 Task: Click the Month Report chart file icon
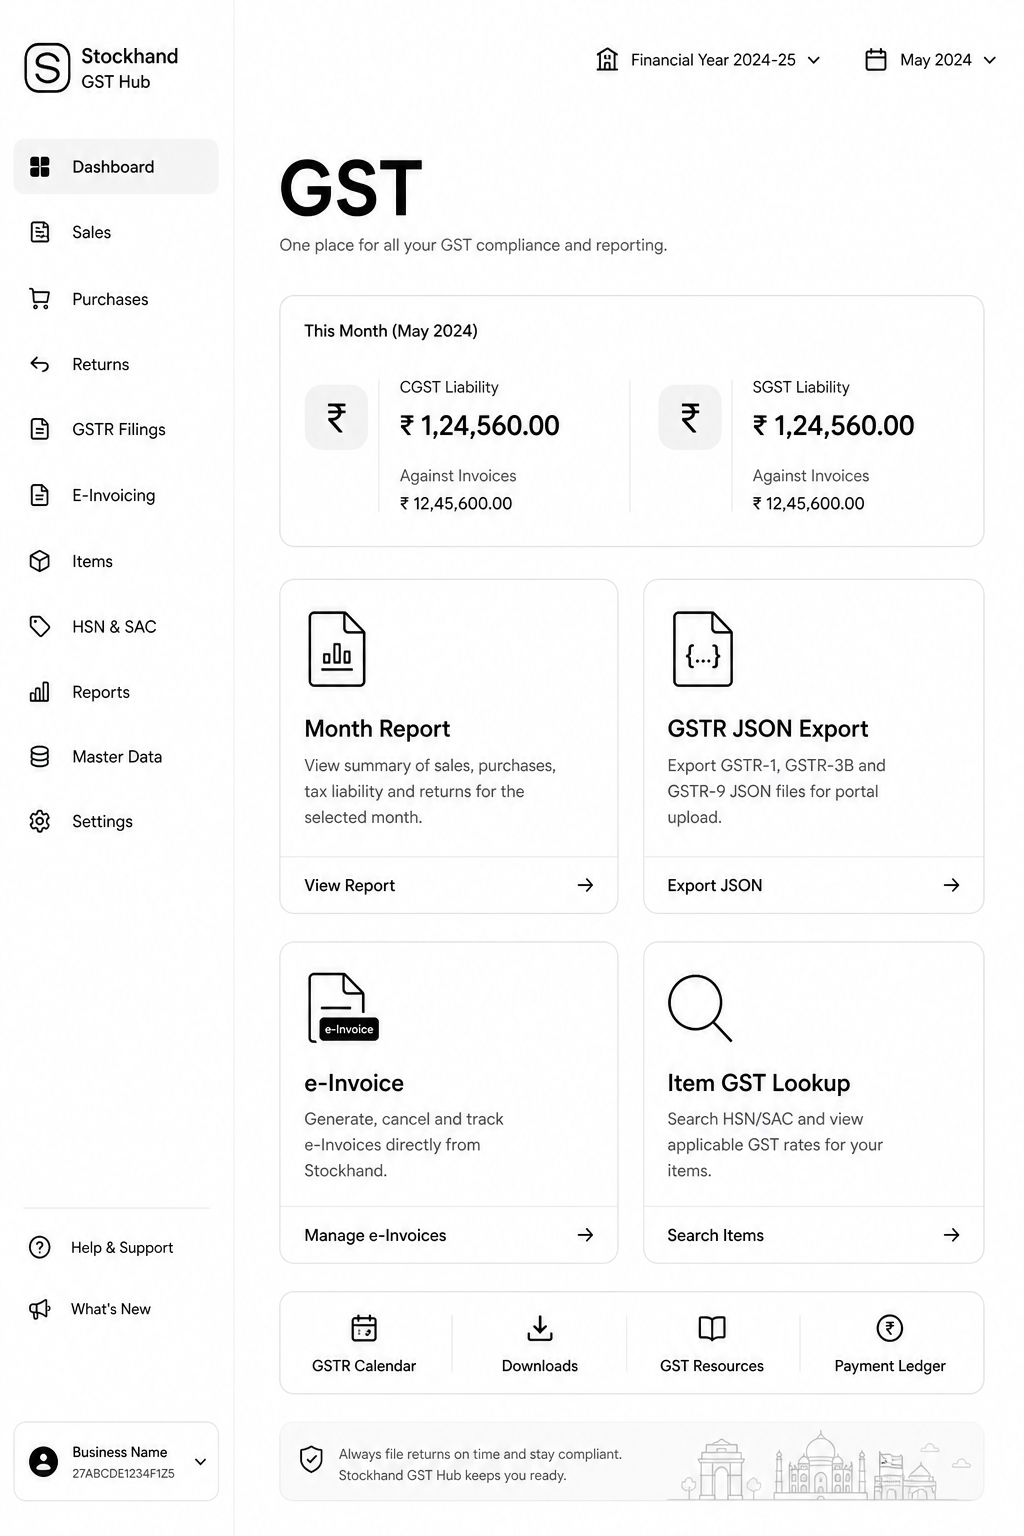pos(337,649)
